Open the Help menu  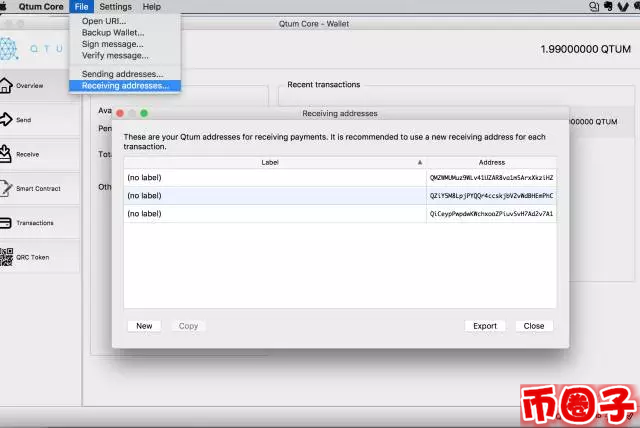151,7
